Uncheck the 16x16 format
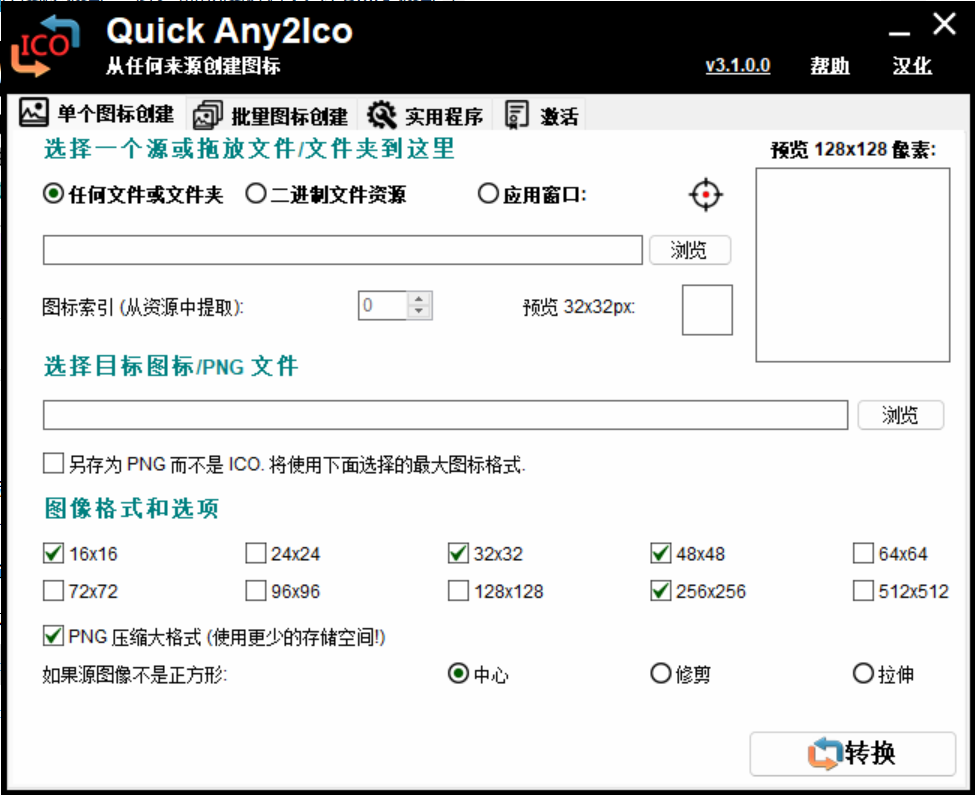 [53, 553]
